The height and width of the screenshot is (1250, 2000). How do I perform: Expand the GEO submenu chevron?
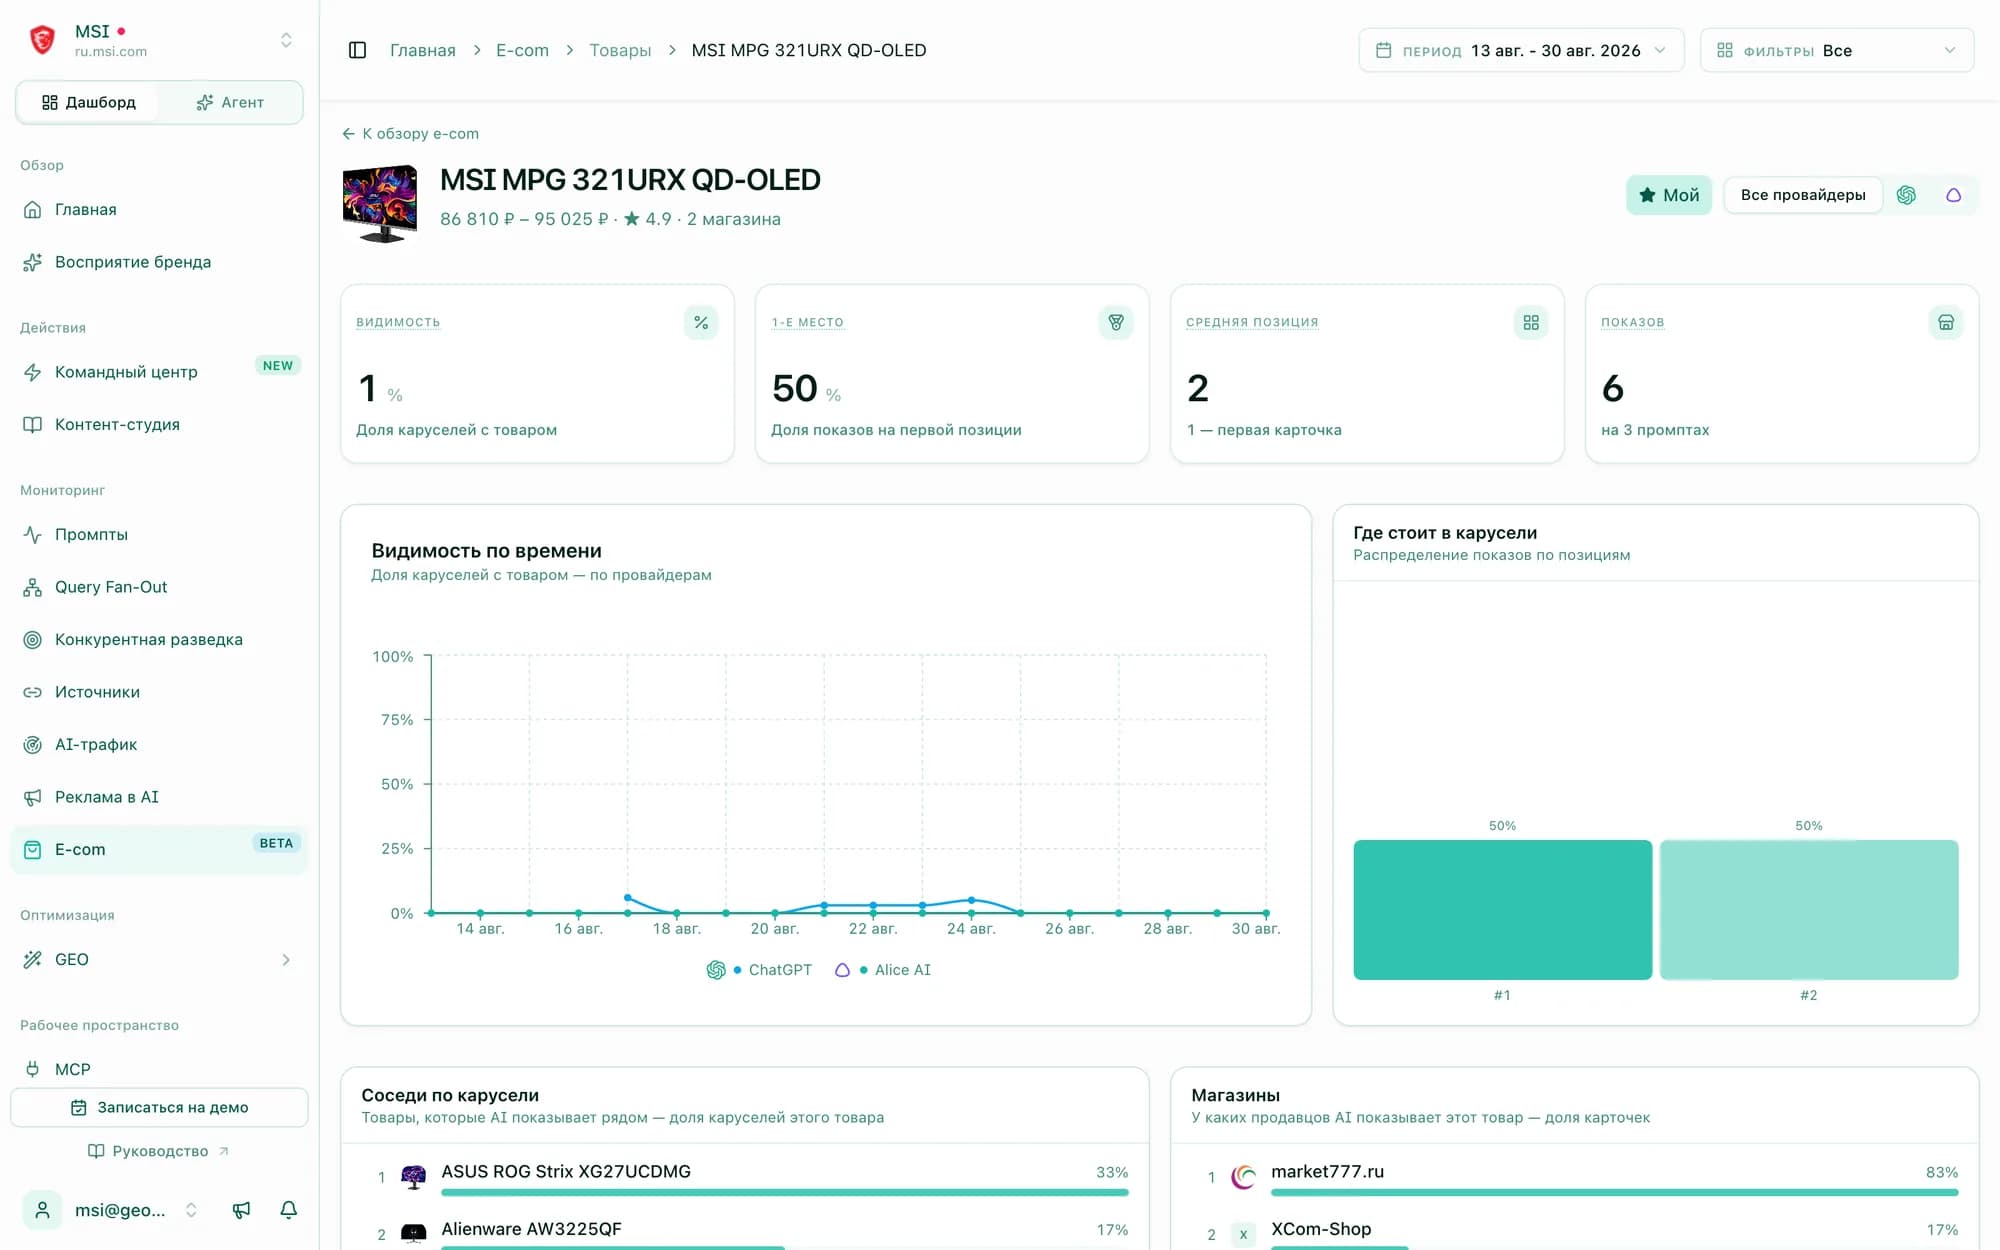(286, 960)
